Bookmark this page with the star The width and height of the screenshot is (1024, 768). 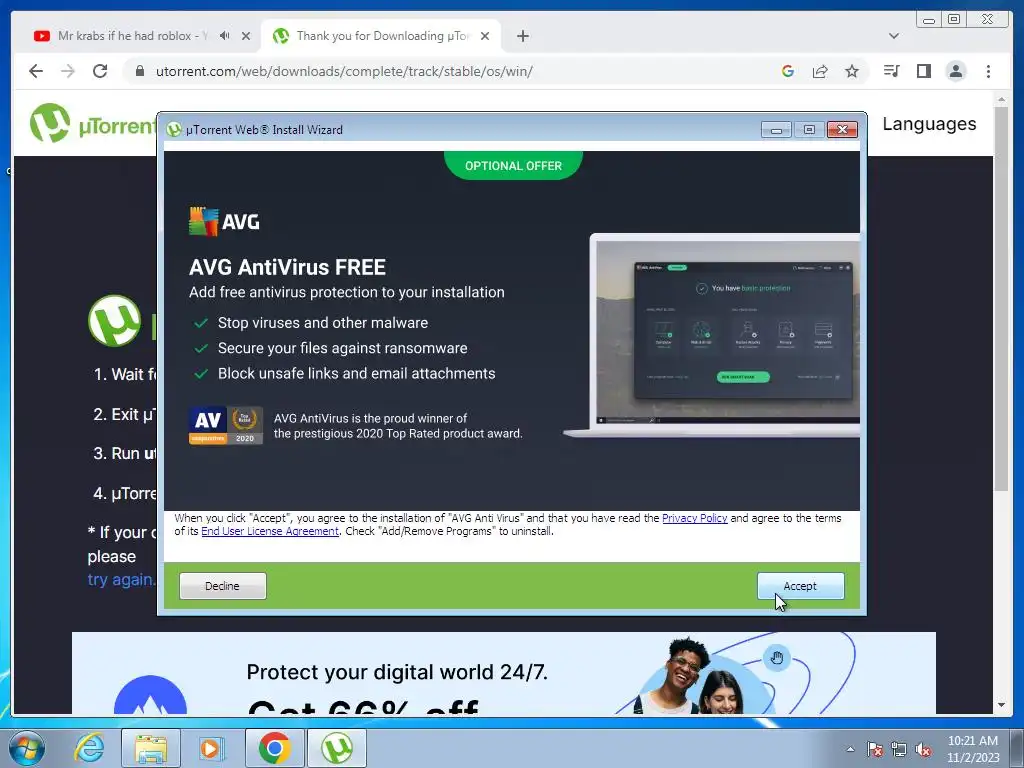(x=852, y=71)
